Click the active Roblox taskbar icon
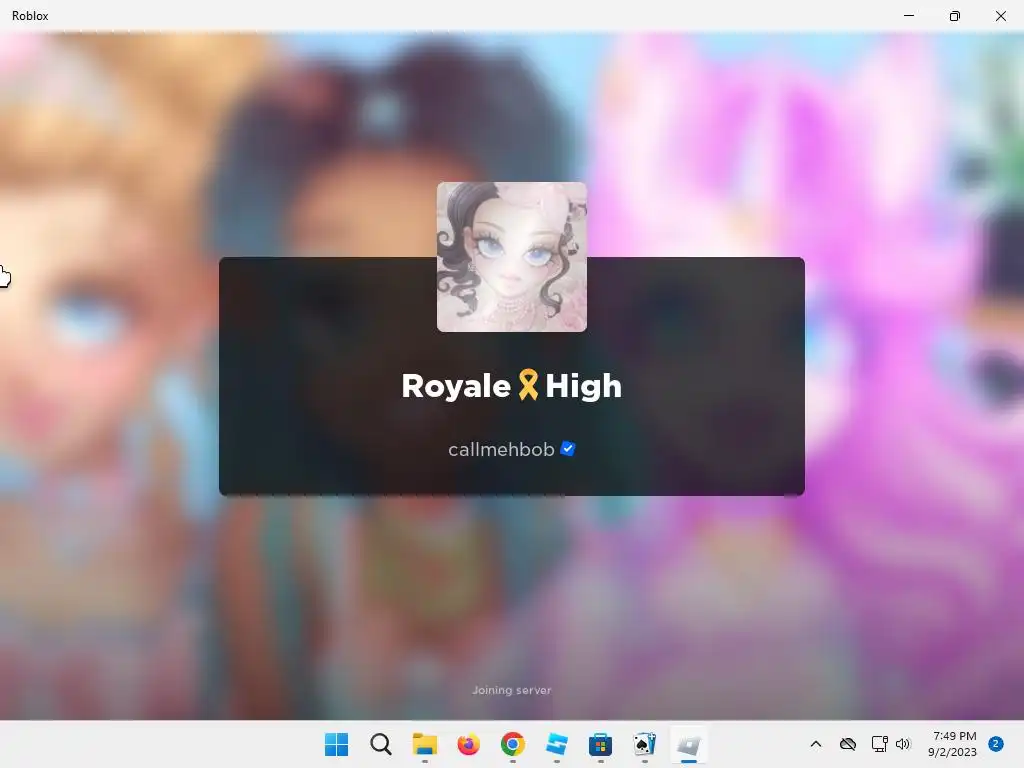Screen dimensions: 1024x768 point(688,744)
